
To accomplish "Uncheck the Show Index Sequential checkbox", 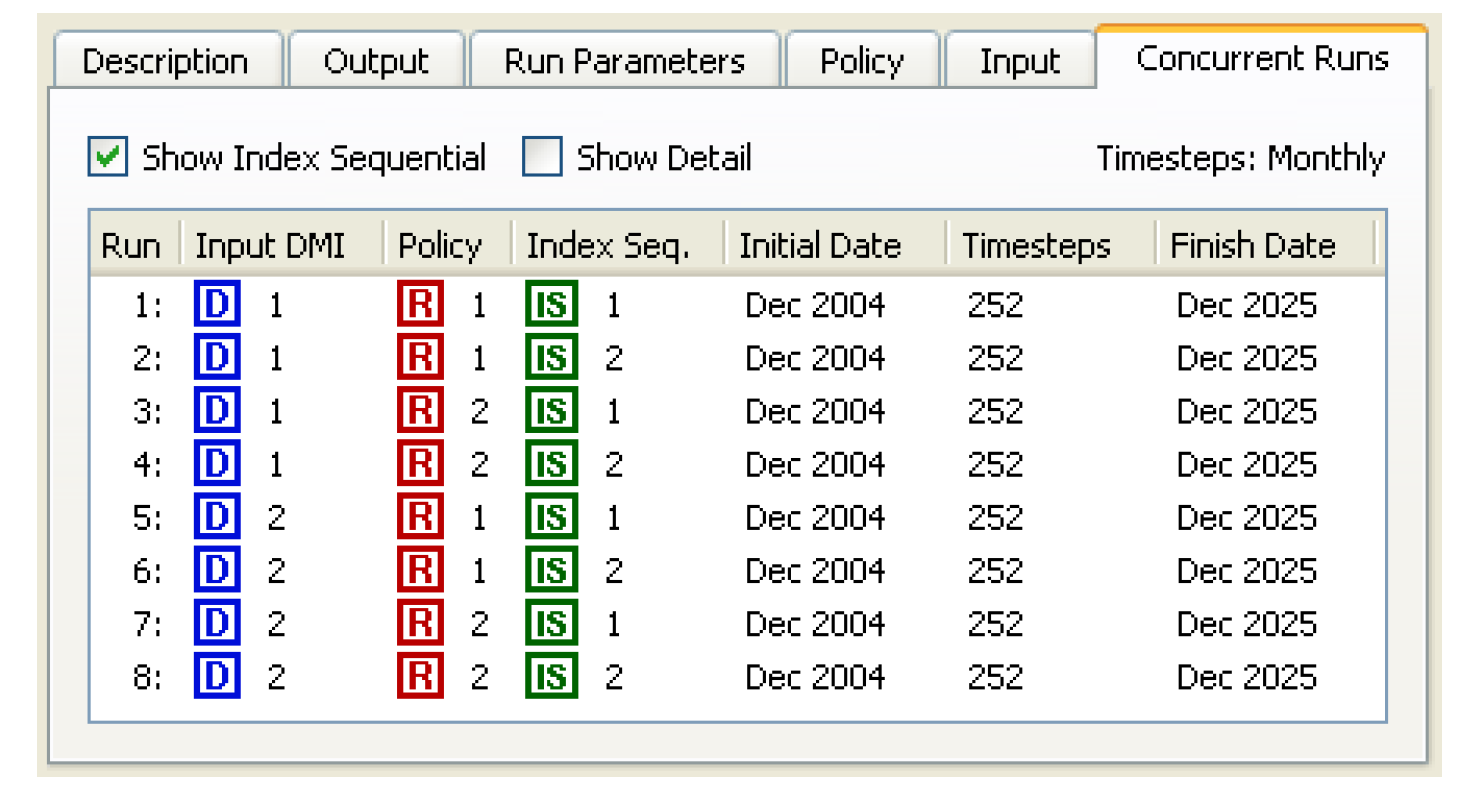I will pos(107,158).
